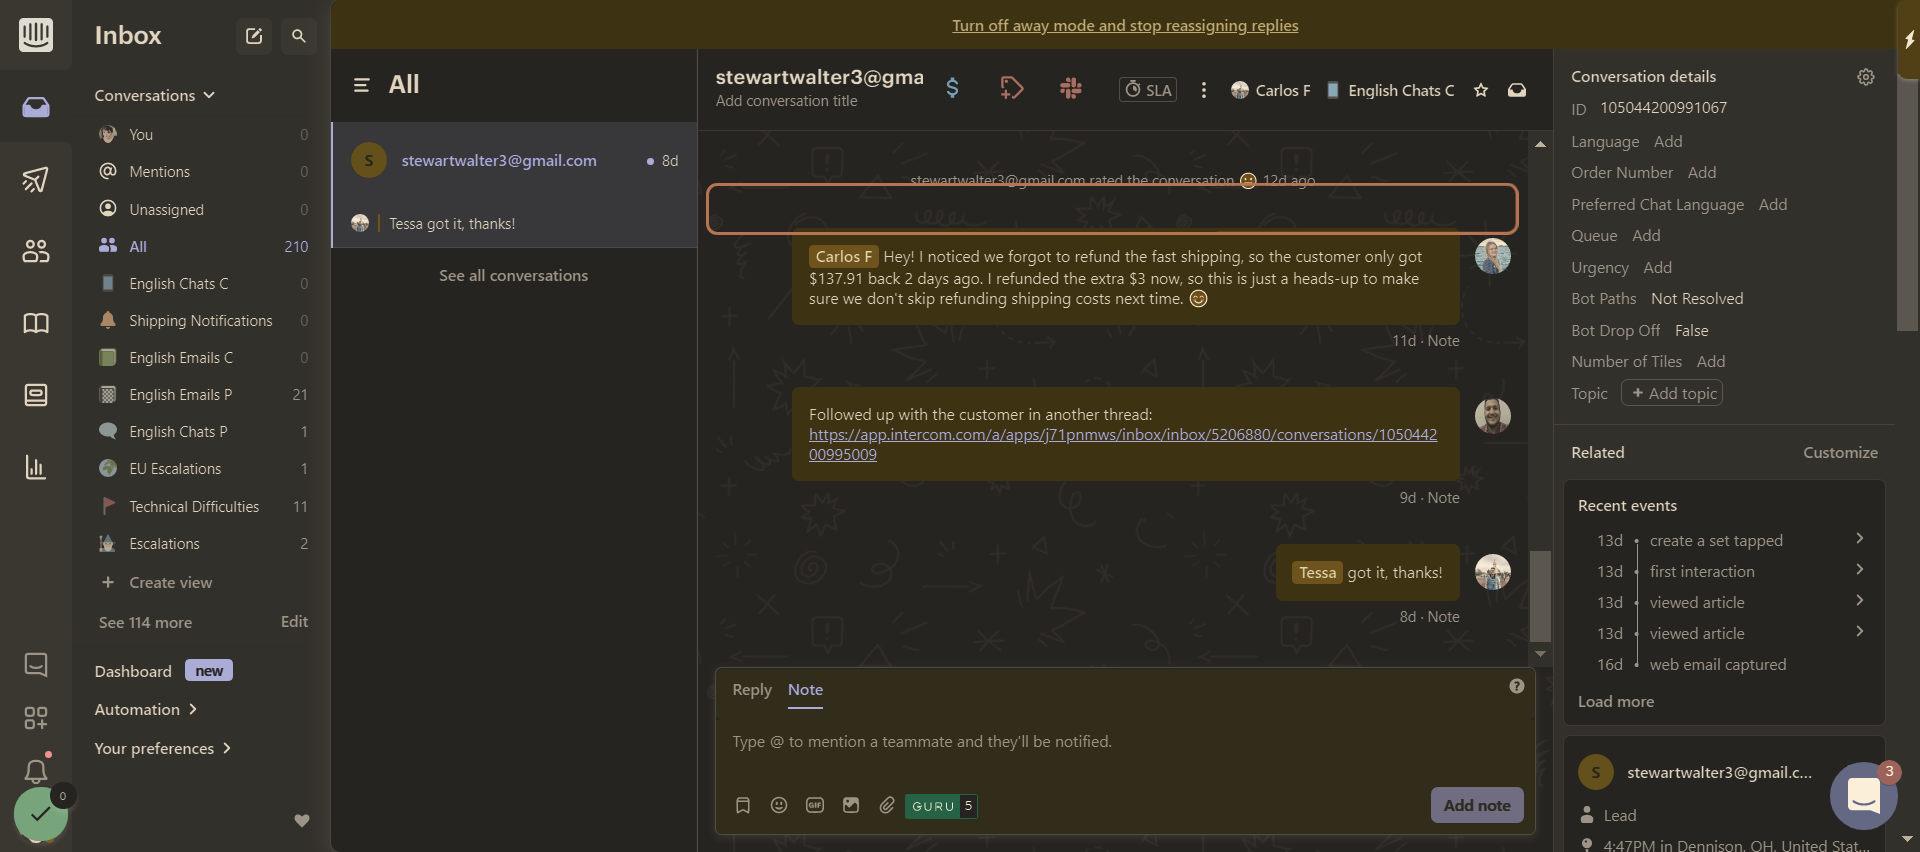
Task: Click 'Turn off away mode' link
Action: pyautogui.click(x=1125, y=25)
